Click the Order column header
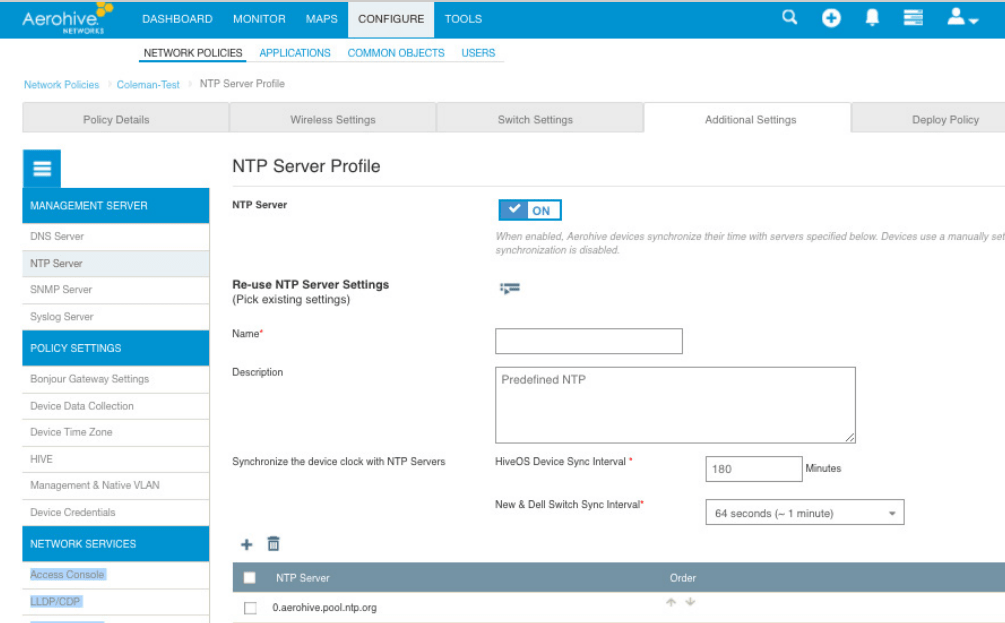 tap(683, 578)
